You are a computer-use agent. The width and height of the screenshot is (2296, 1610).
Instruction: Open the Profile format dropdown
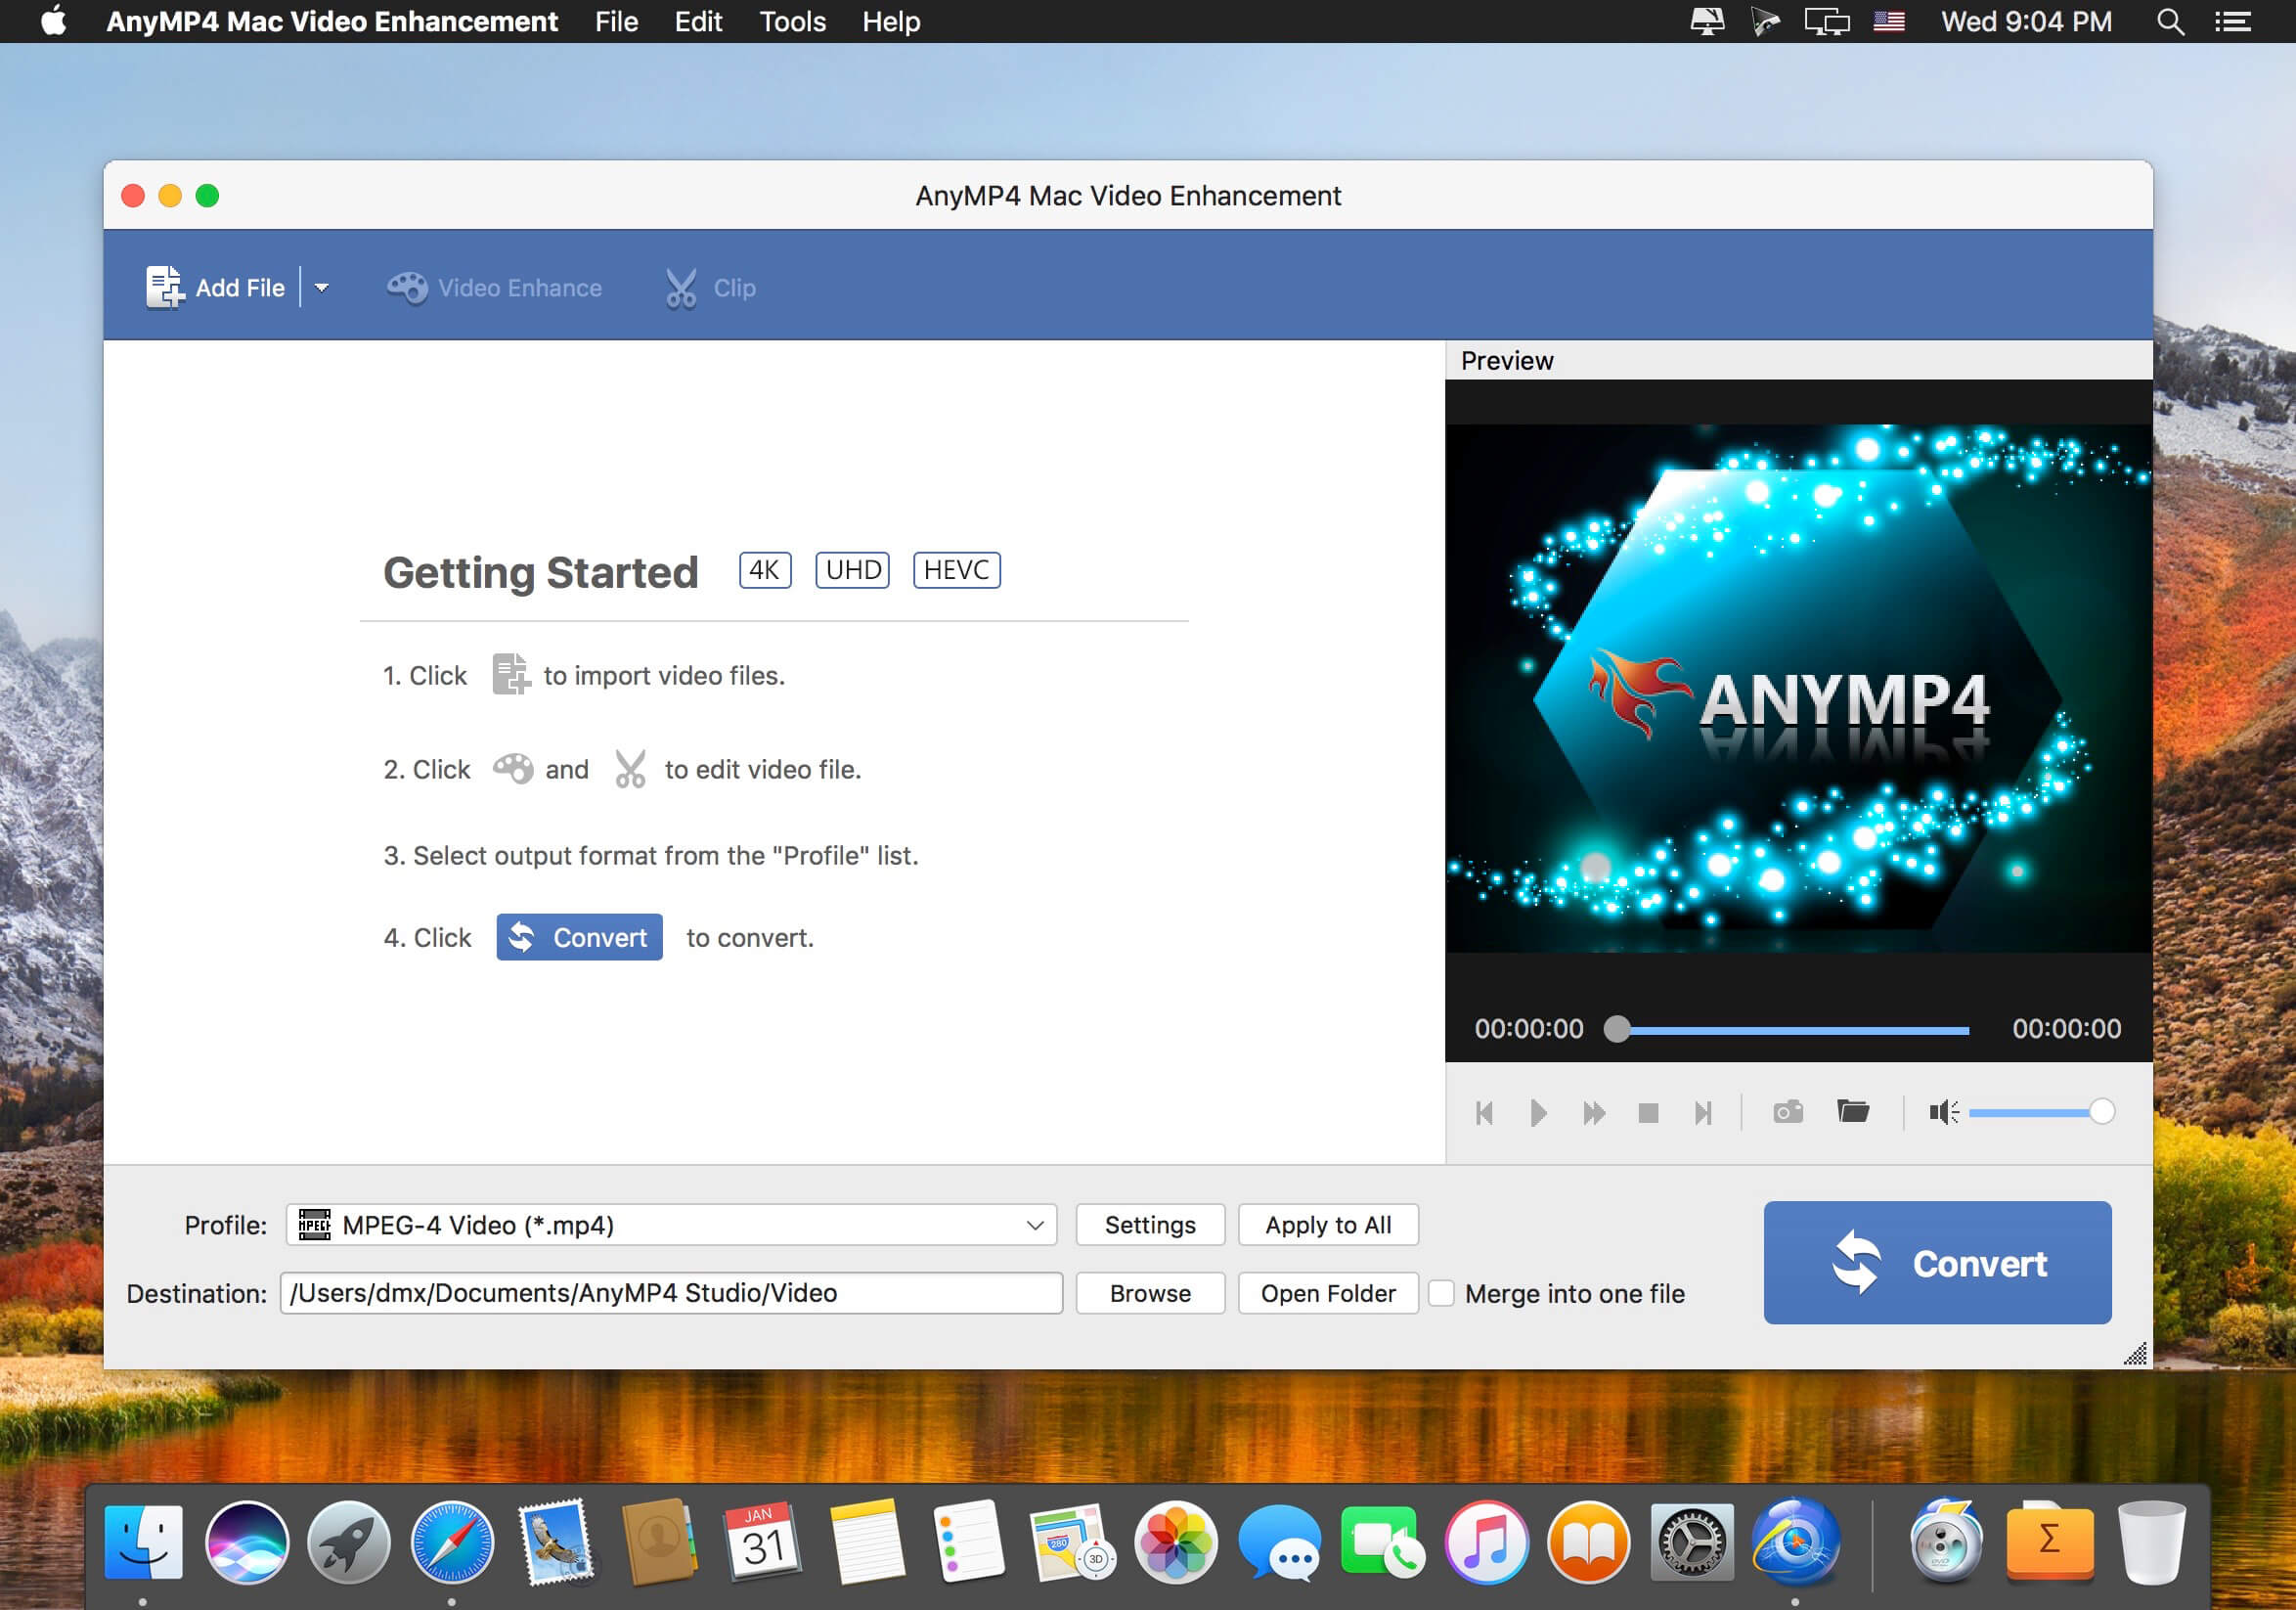pyautogui.click(x=671, y=1225)
